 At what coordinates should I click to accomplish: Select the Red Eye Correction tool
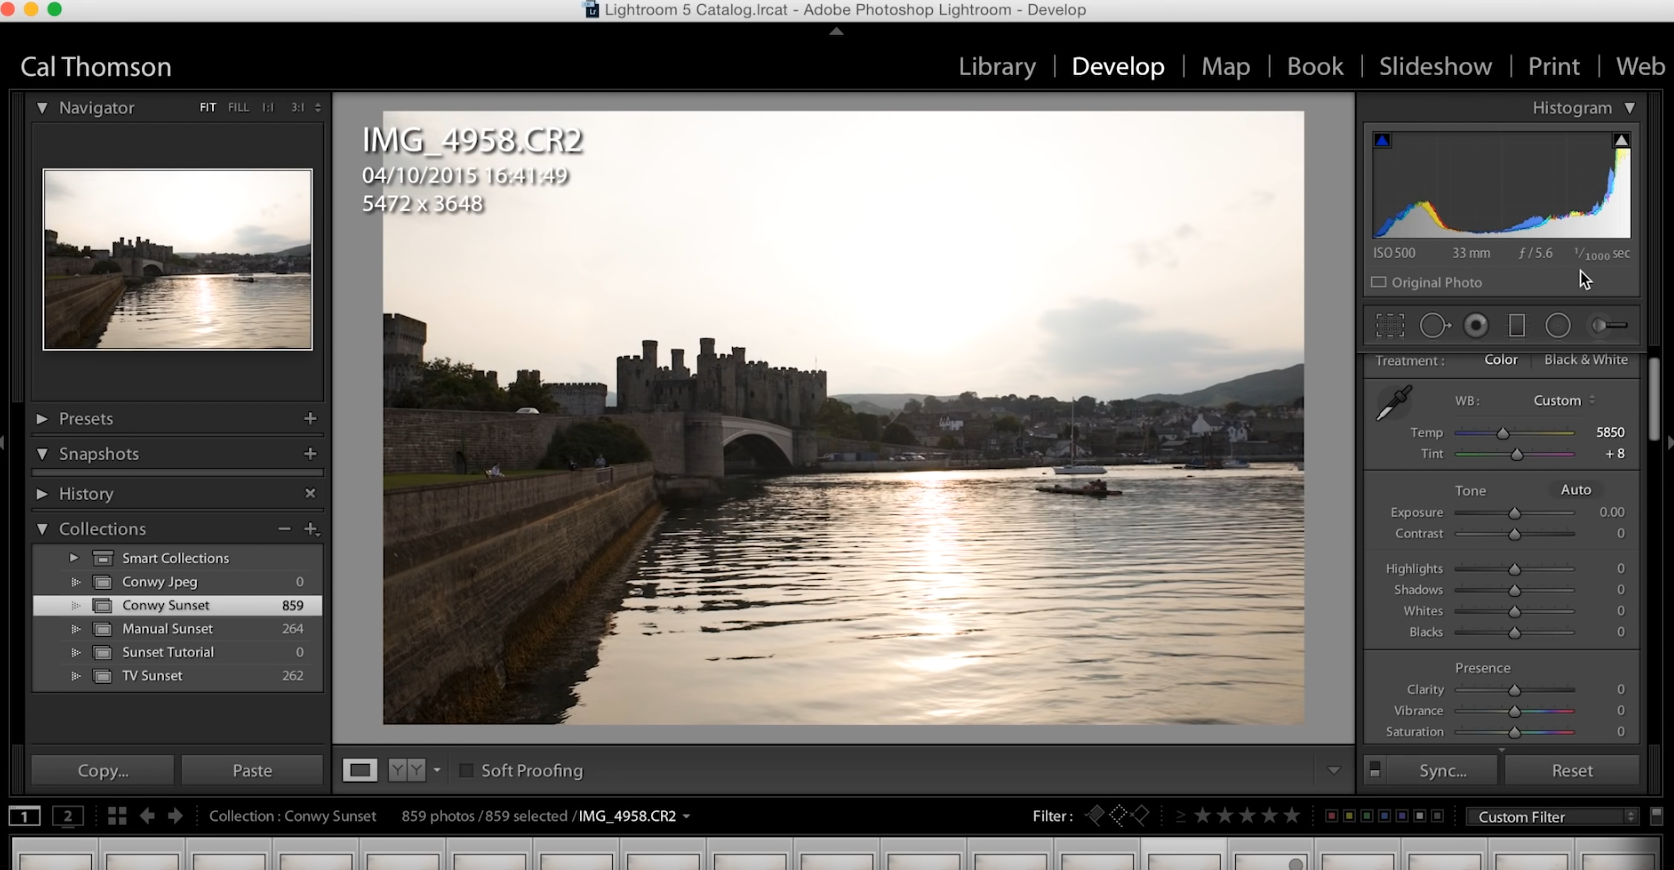[1476, 326]
